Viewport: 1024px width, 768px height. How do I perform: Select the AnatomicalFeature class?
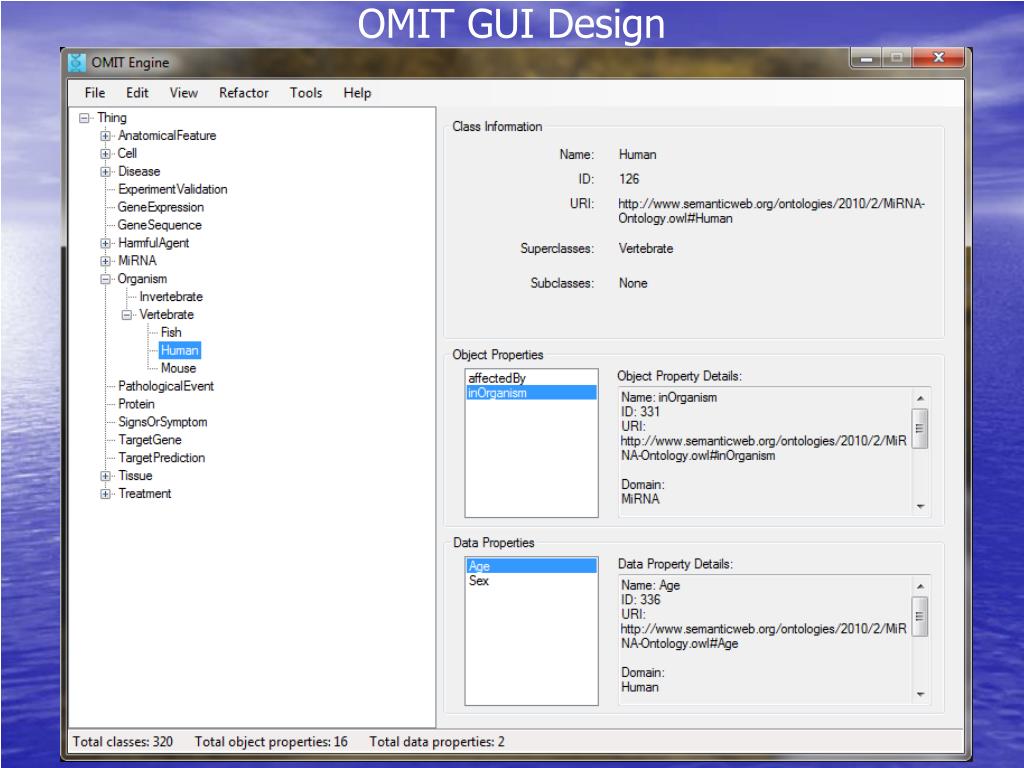point(167,135)
